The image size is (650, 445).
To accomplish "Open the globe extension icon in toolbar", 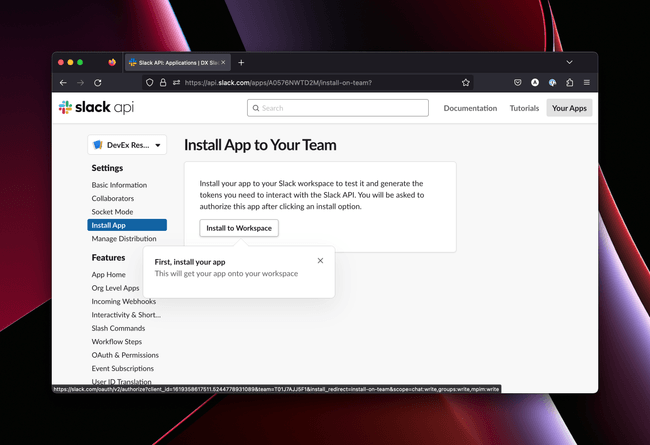I will 552,83.
